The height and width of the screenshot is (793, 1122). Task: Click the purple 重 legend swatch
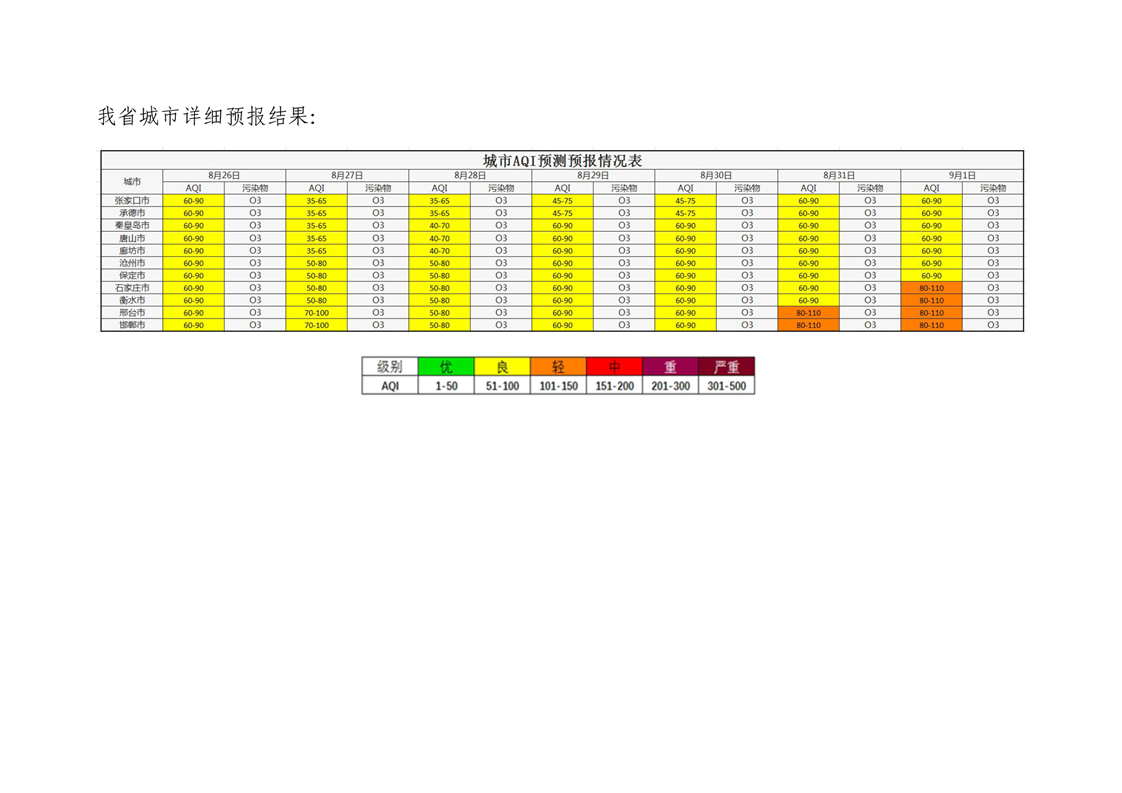pyautogui.click(x=670, y=367)
